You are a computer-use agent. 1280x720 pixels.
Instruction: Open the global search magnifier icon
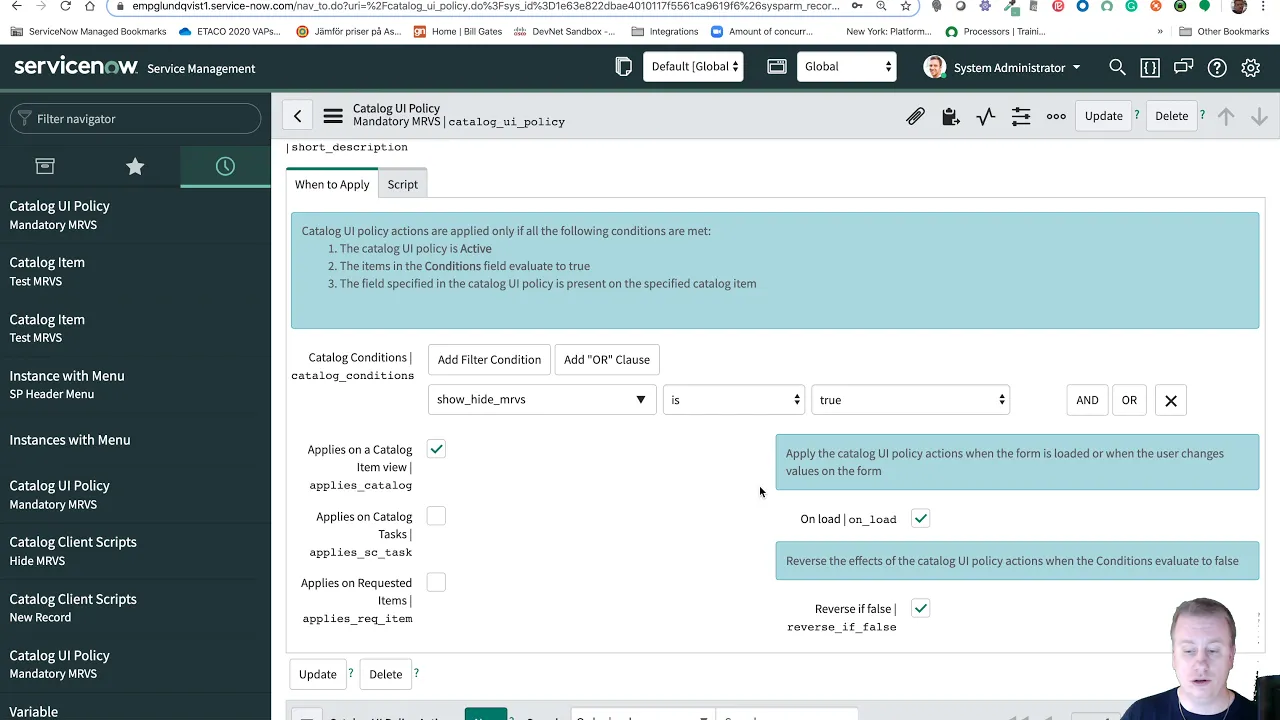[x=1117, y=68]
